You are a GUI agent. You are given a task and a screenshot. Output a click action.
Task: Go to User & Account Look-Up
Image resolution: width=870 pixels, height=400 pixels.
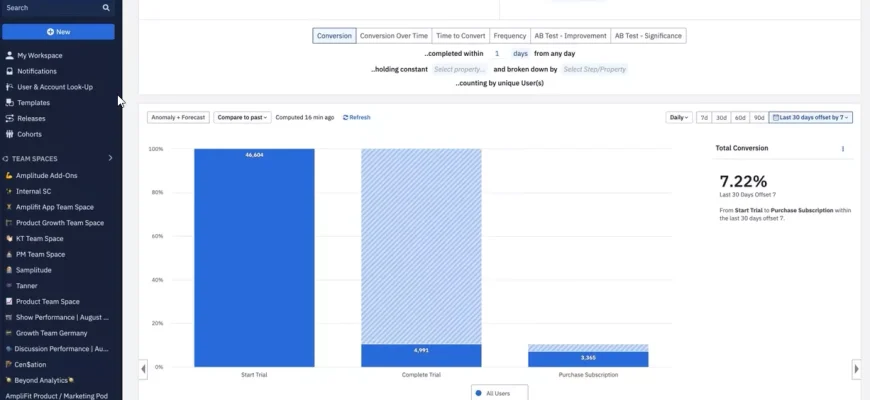(x=54, y=87)
